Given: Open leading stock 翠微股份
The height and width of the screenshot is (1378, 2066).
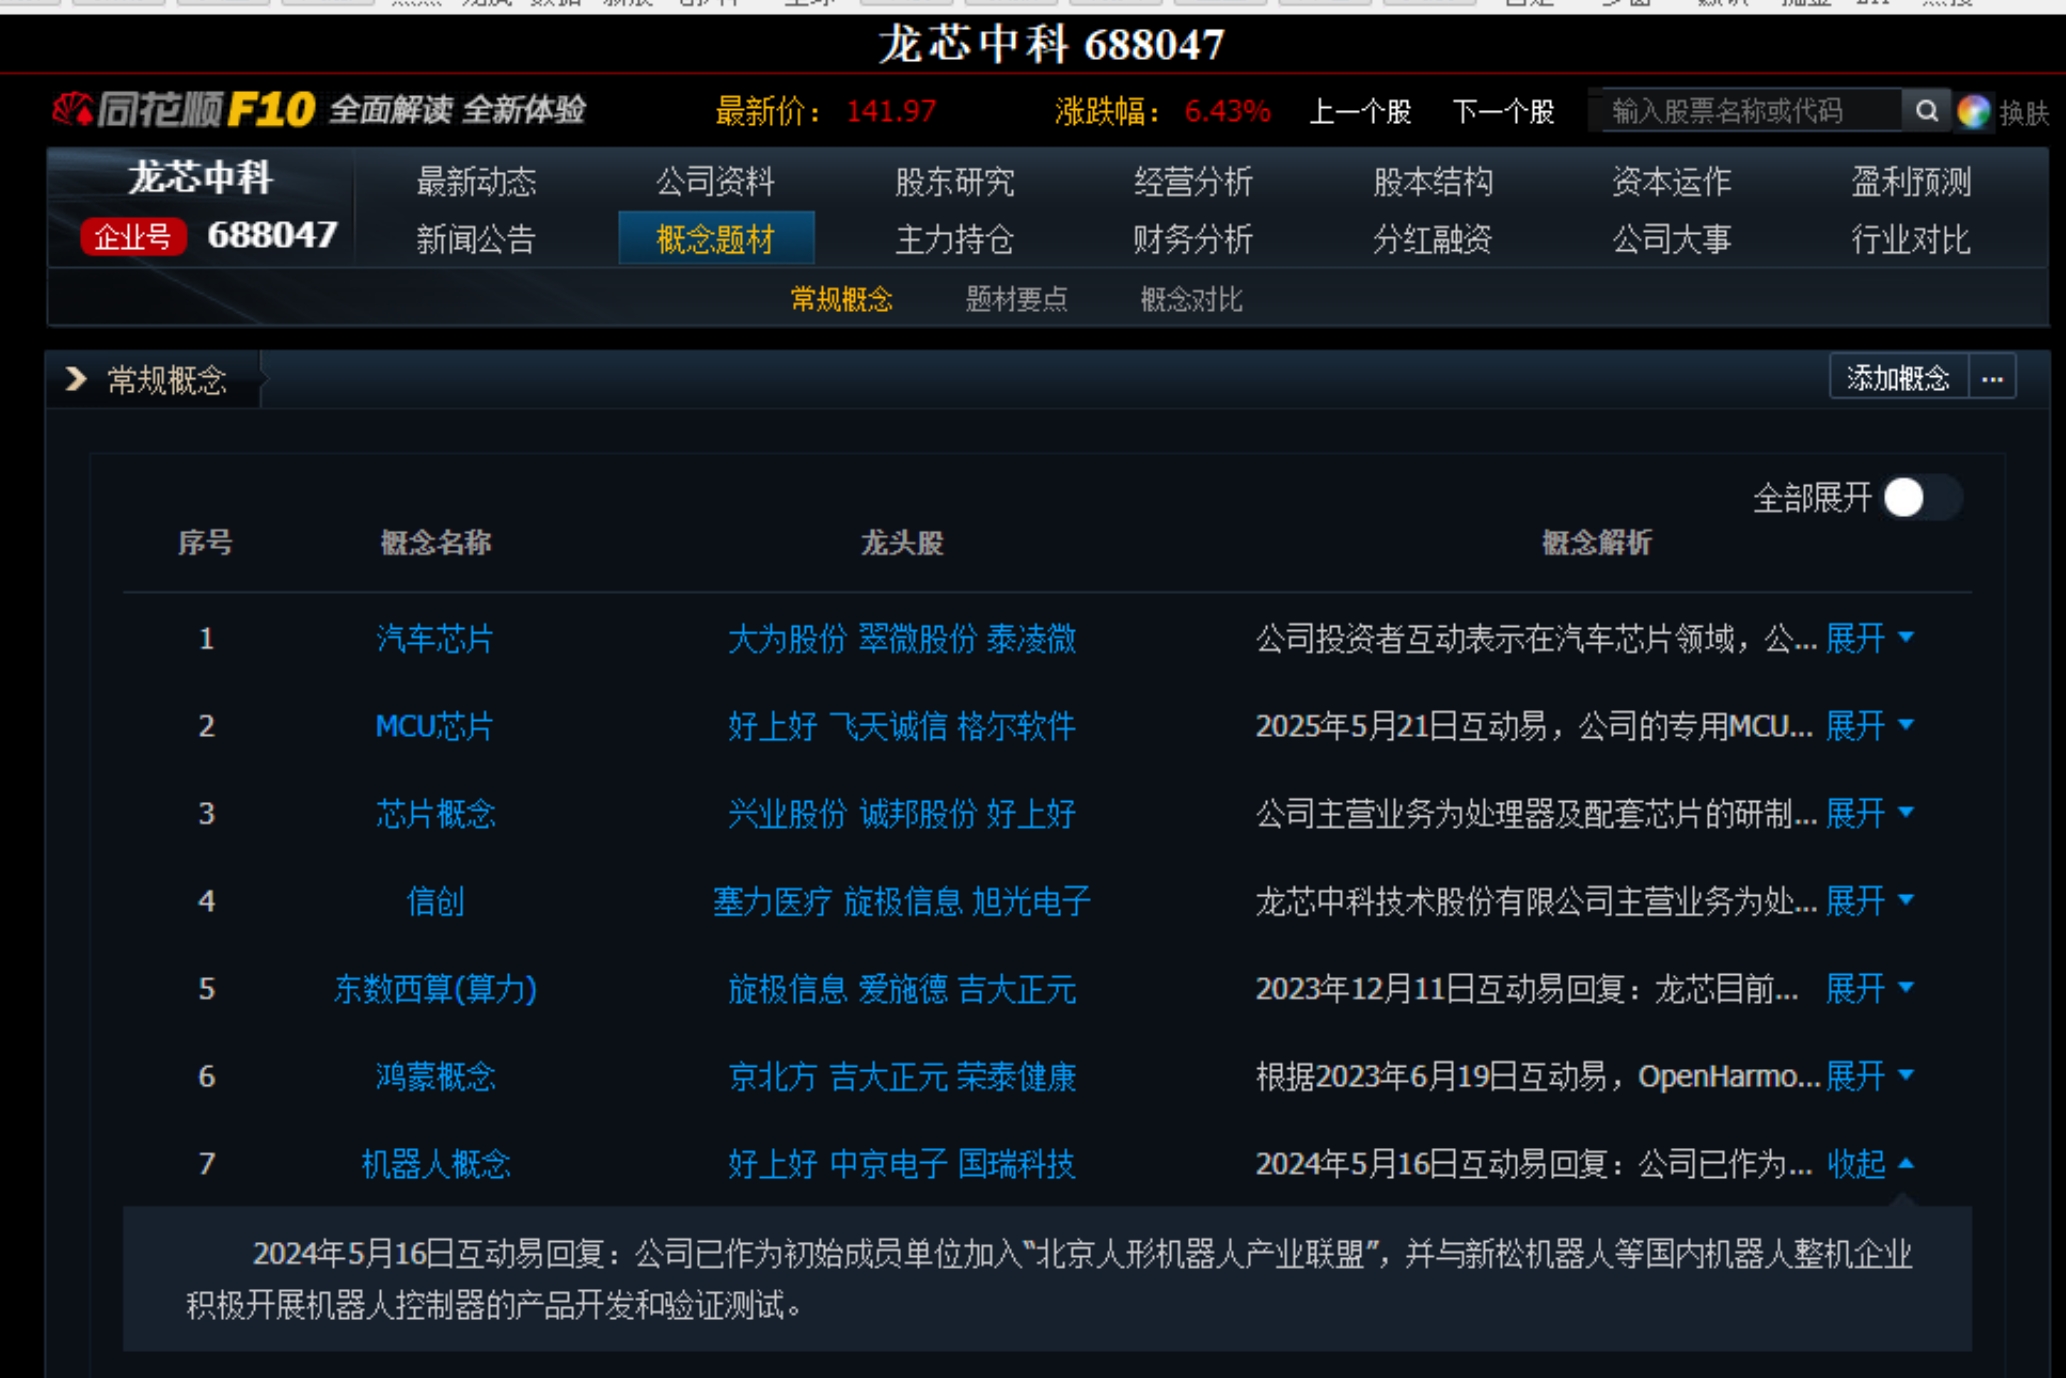Looking at the screenshot, I should tap(917, 638).
